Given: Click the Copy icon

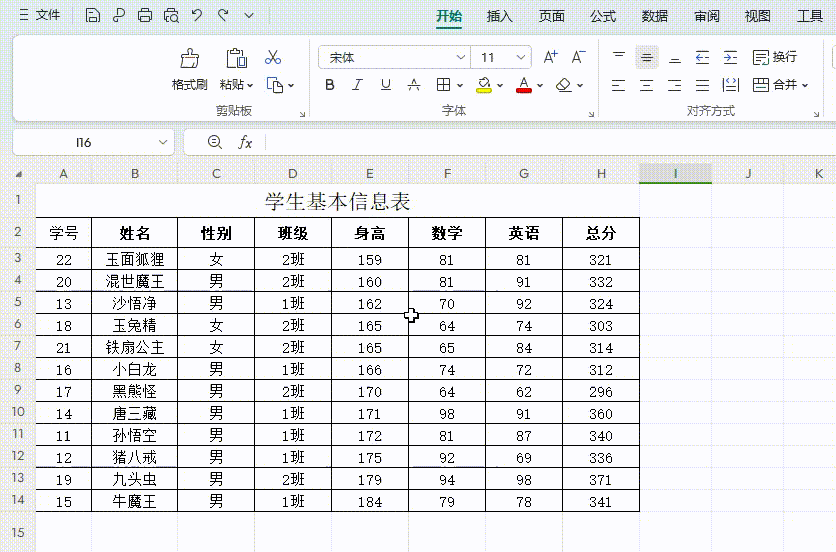Looking at the screenshot, I should tap(275, 85).
